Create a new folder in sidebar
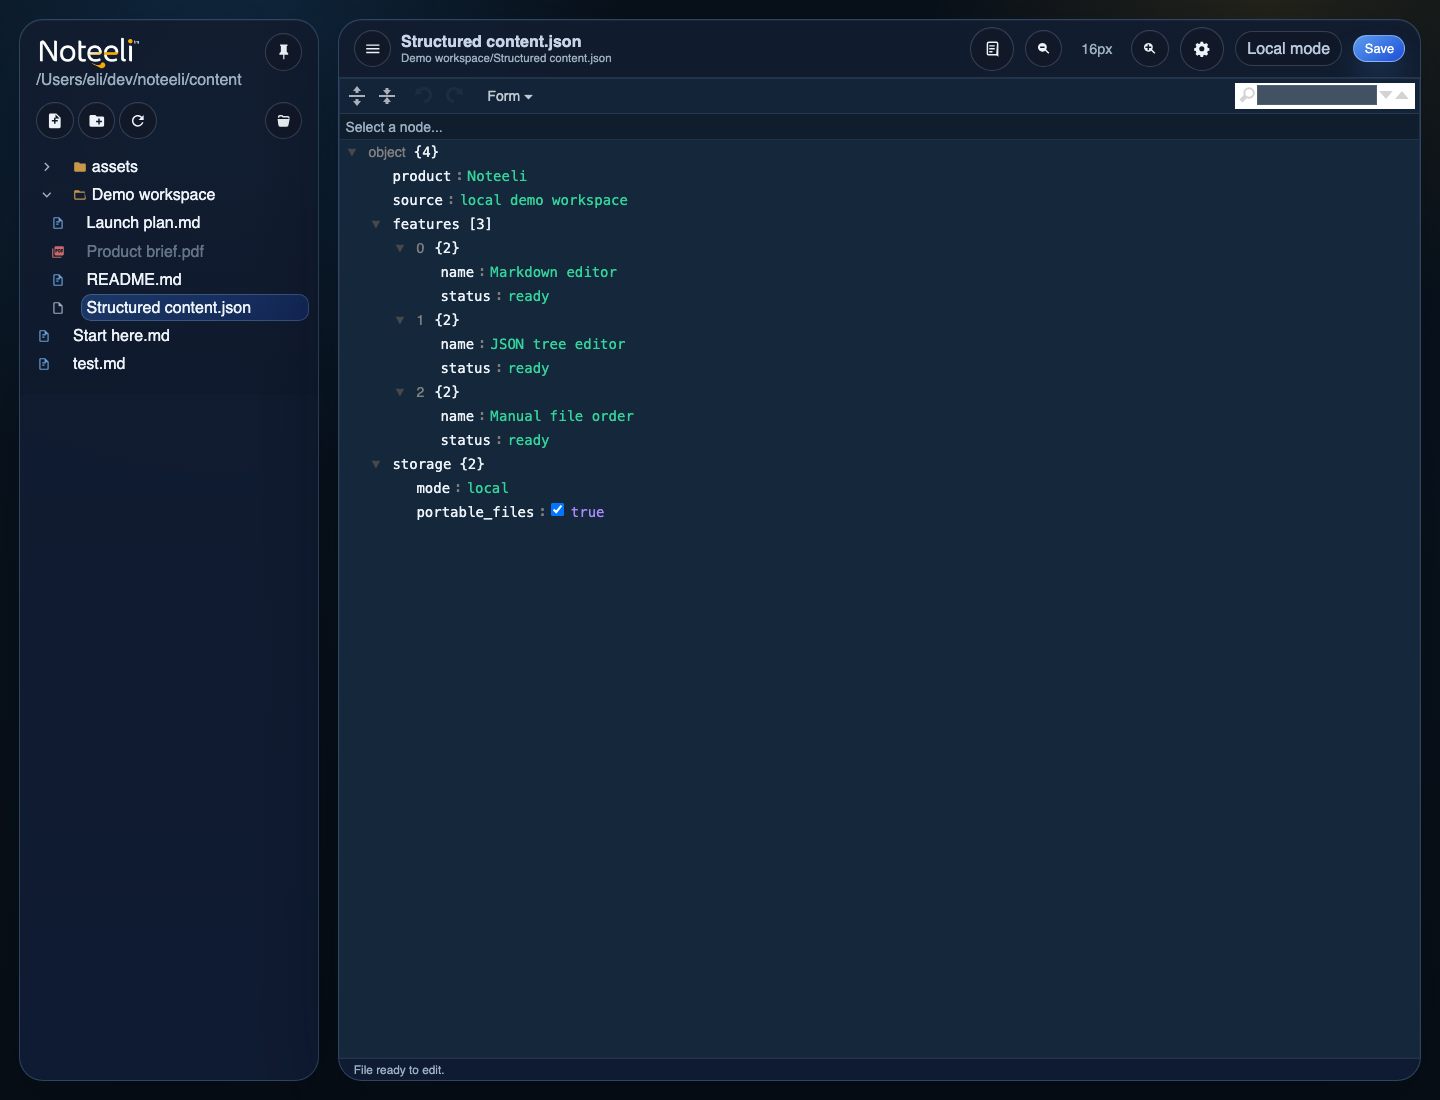 97,121
